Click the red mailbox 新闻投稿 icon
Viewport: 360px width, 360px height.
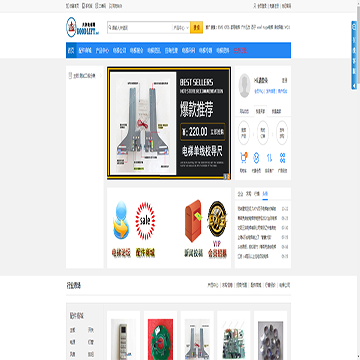coord(194,221)
